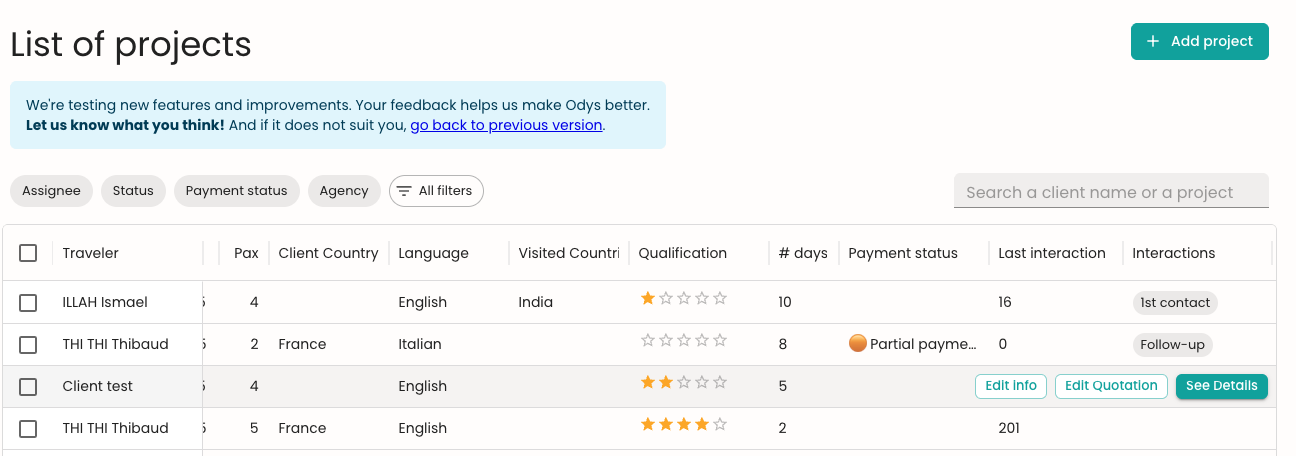The width and height of the screenshot is (1296, 456).
Task: Click the plus icon in Add project
Action: (x=1153, y=41)
